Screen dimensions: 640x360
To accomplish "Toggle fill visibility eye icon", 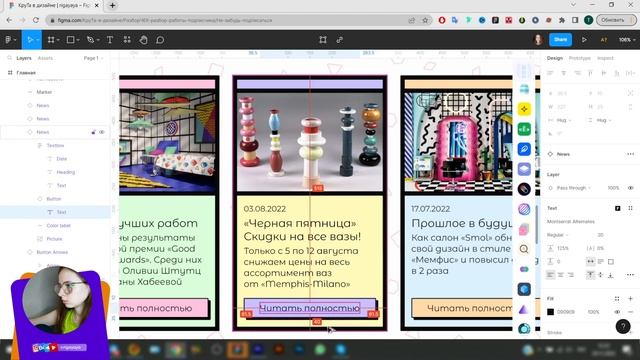I will pos(617,312).
